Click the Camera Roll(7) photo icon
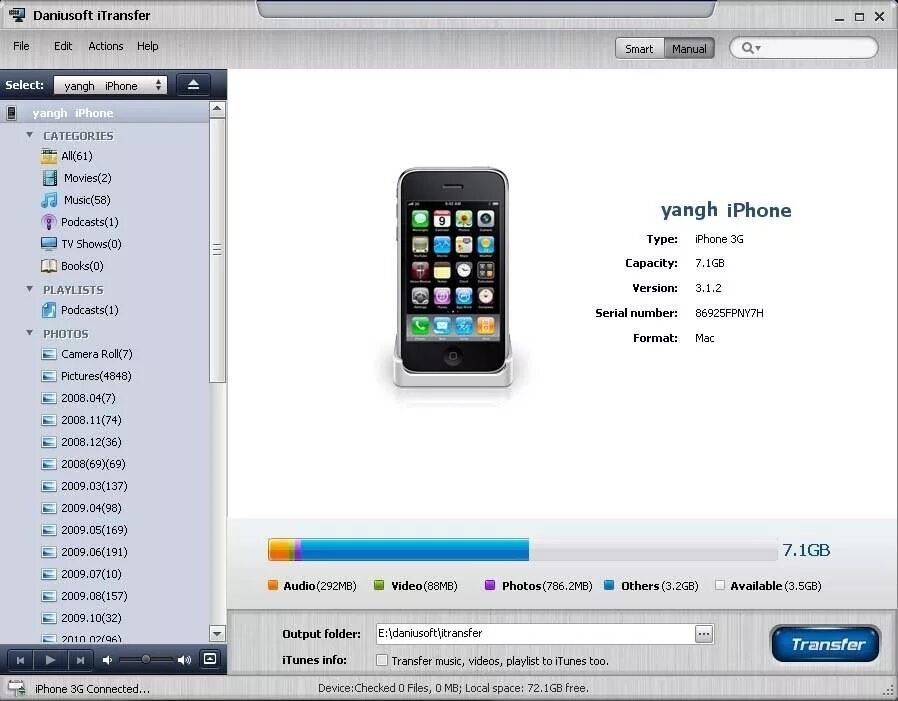Image resolution: width=898 pixels, height=701 pixels. point(49,355)
